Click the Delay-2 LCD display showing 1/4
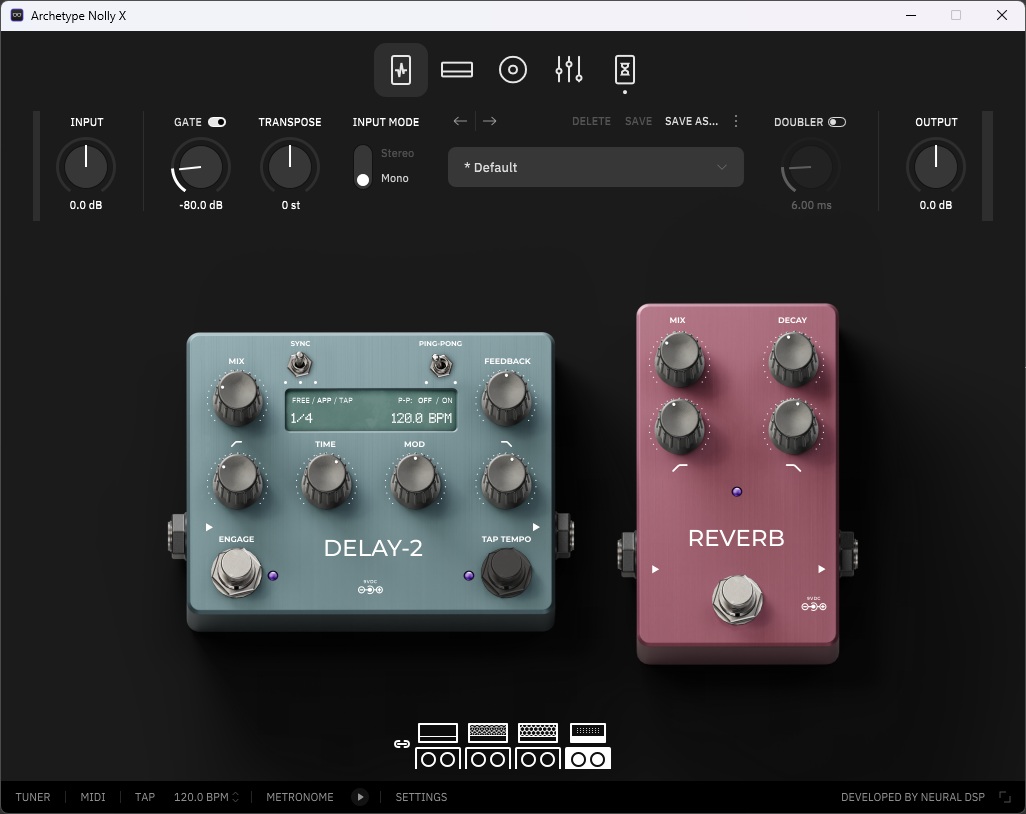 tap(371, 410)
